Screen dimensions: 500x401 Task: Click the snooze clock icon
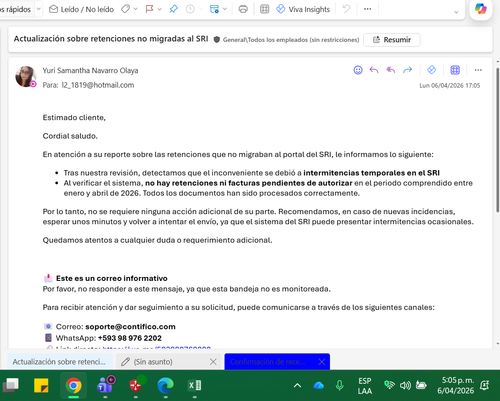190,9
